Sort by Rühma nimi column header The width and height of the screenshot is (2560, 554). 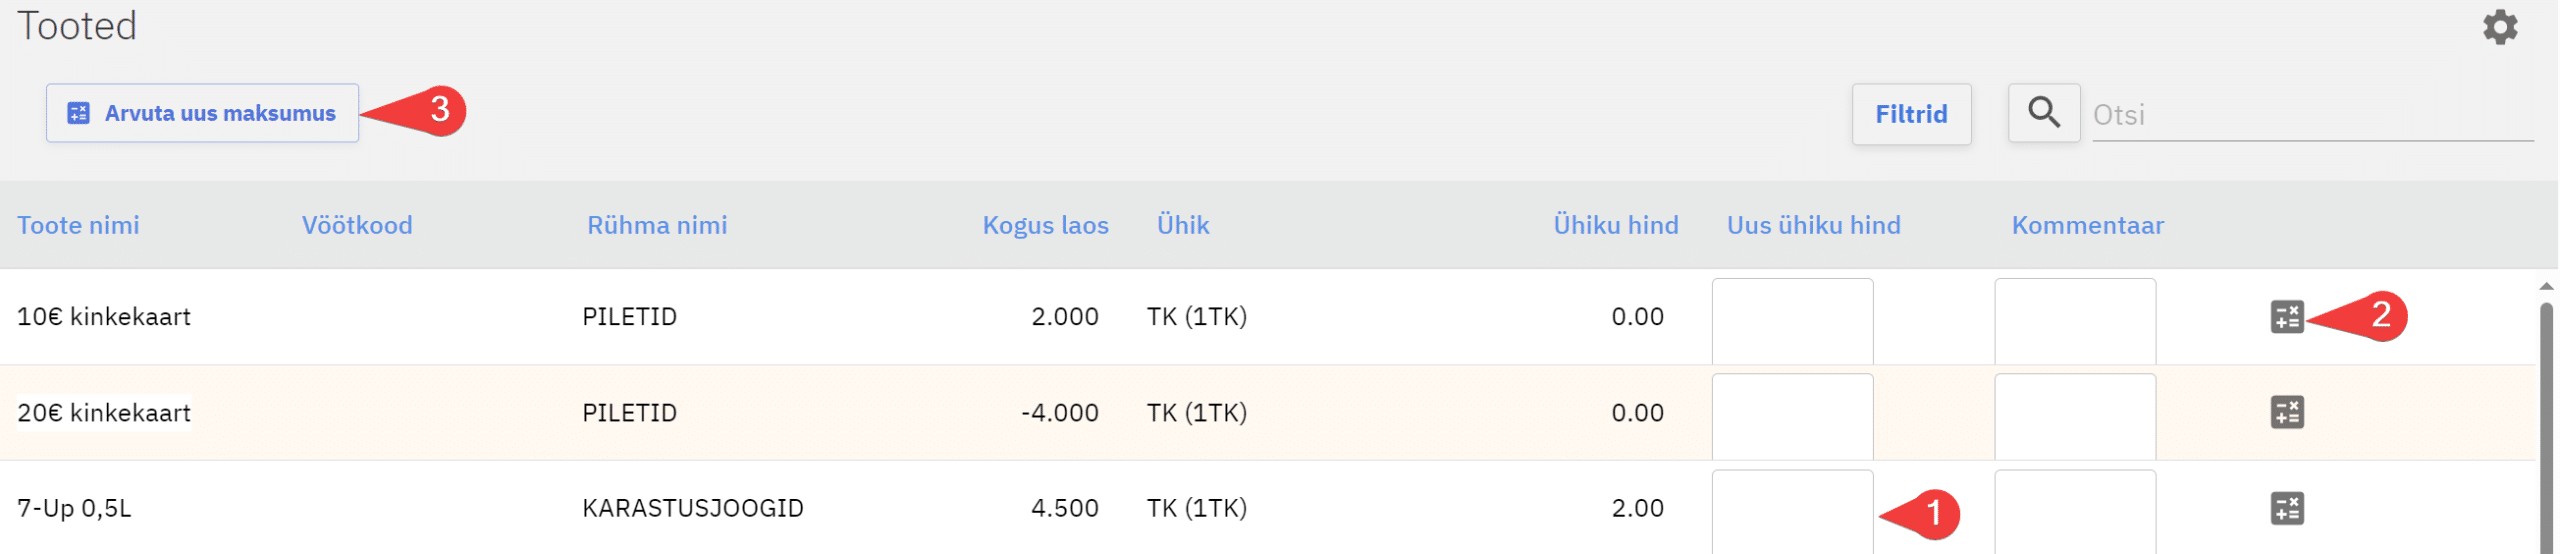pos(657,225)
